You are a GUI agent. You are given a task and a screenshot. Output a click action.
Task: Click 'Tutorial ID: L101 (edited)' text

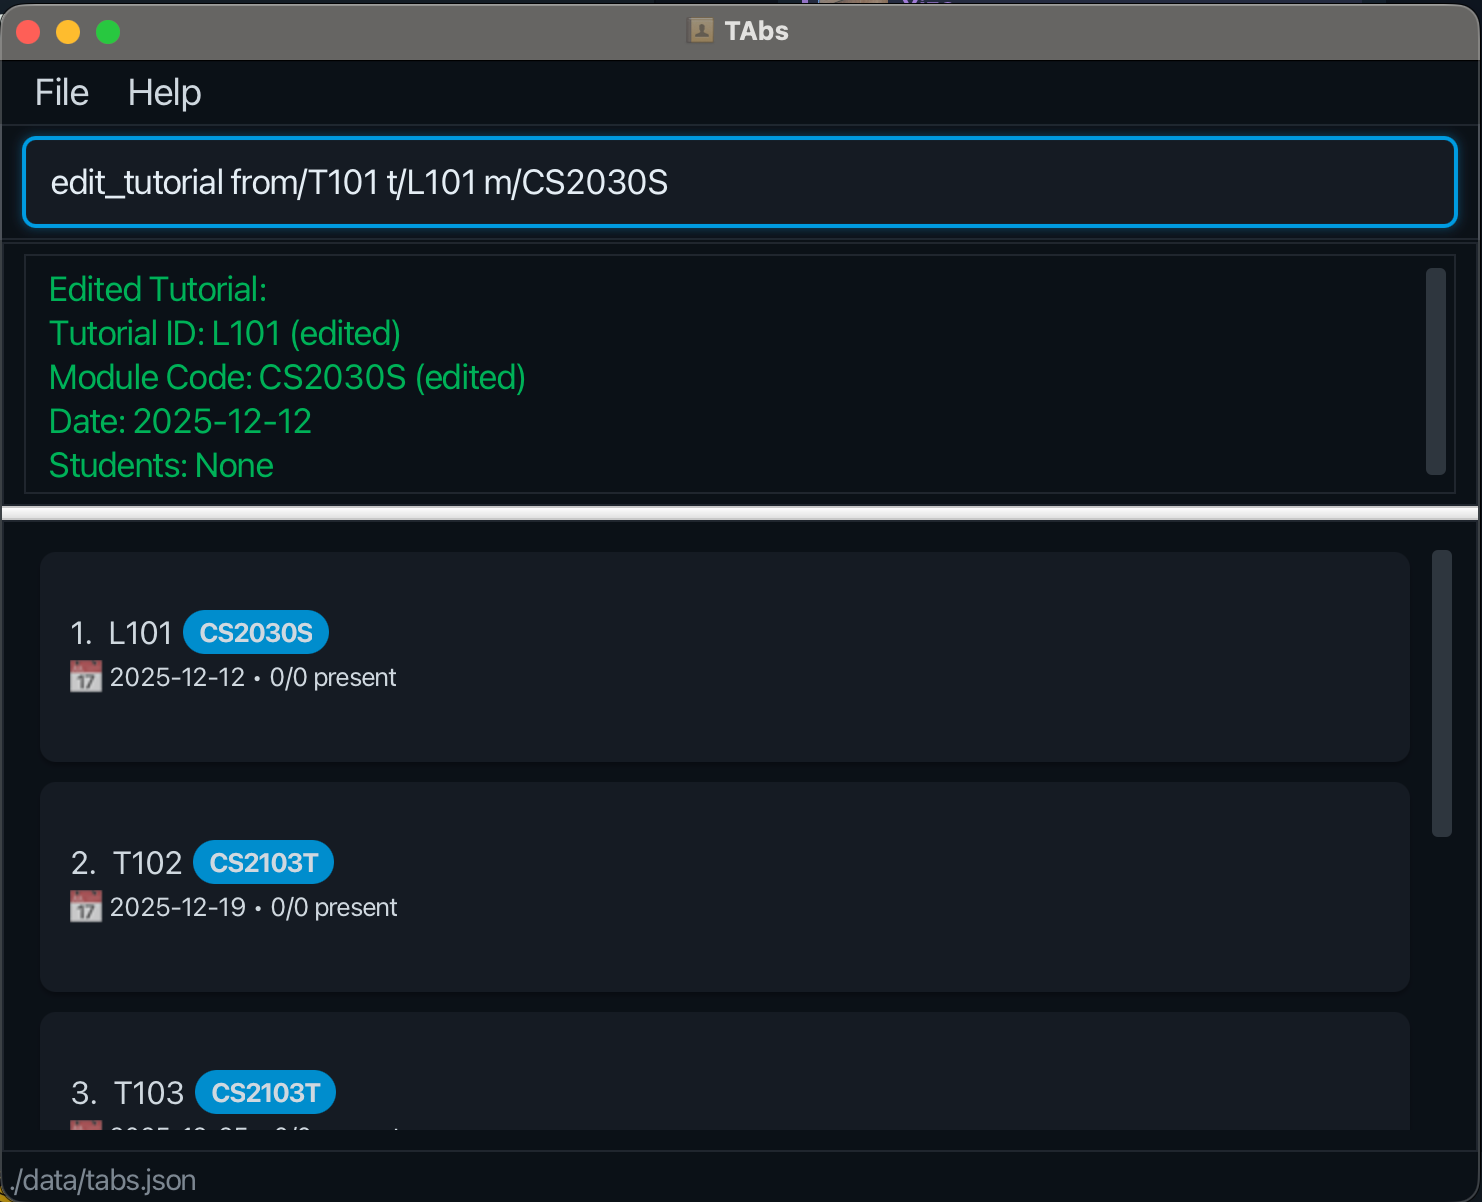(225, 334)
